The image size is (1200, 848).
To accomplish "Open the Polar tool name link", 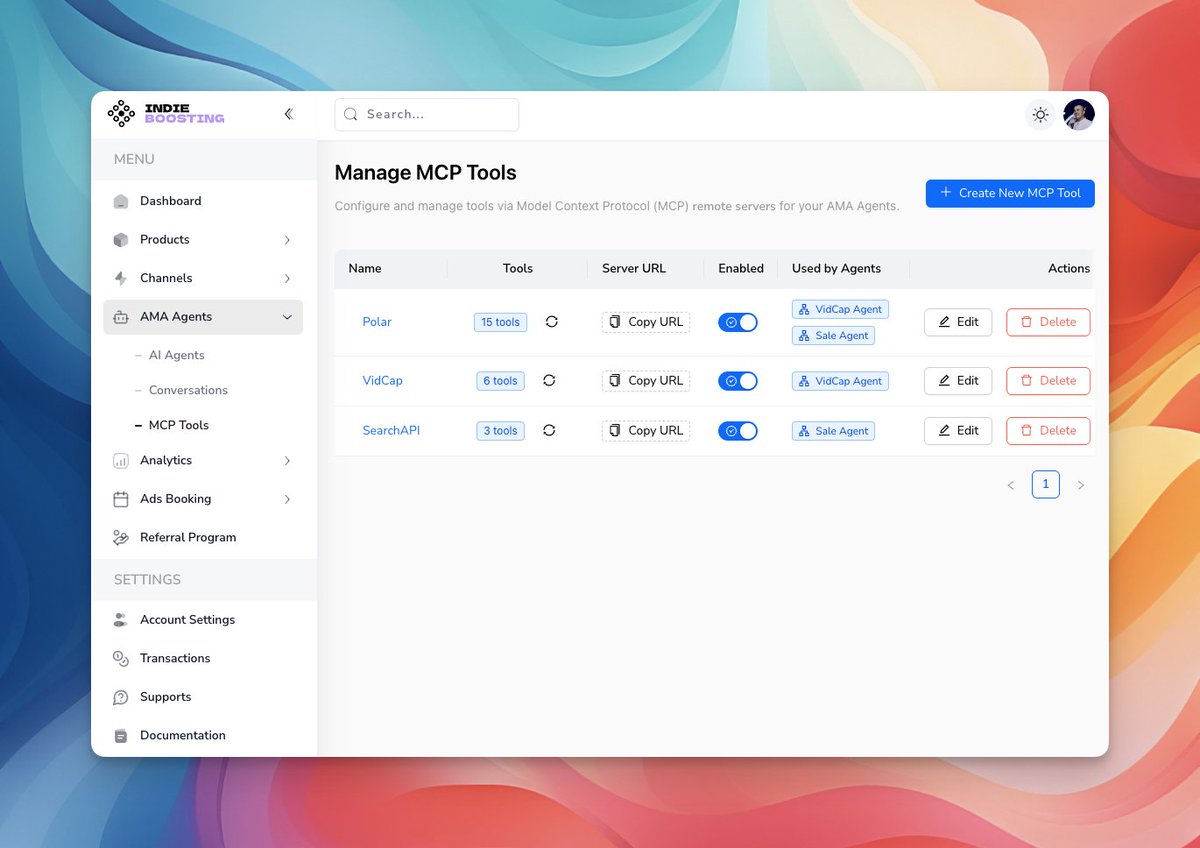I will 377,322.
